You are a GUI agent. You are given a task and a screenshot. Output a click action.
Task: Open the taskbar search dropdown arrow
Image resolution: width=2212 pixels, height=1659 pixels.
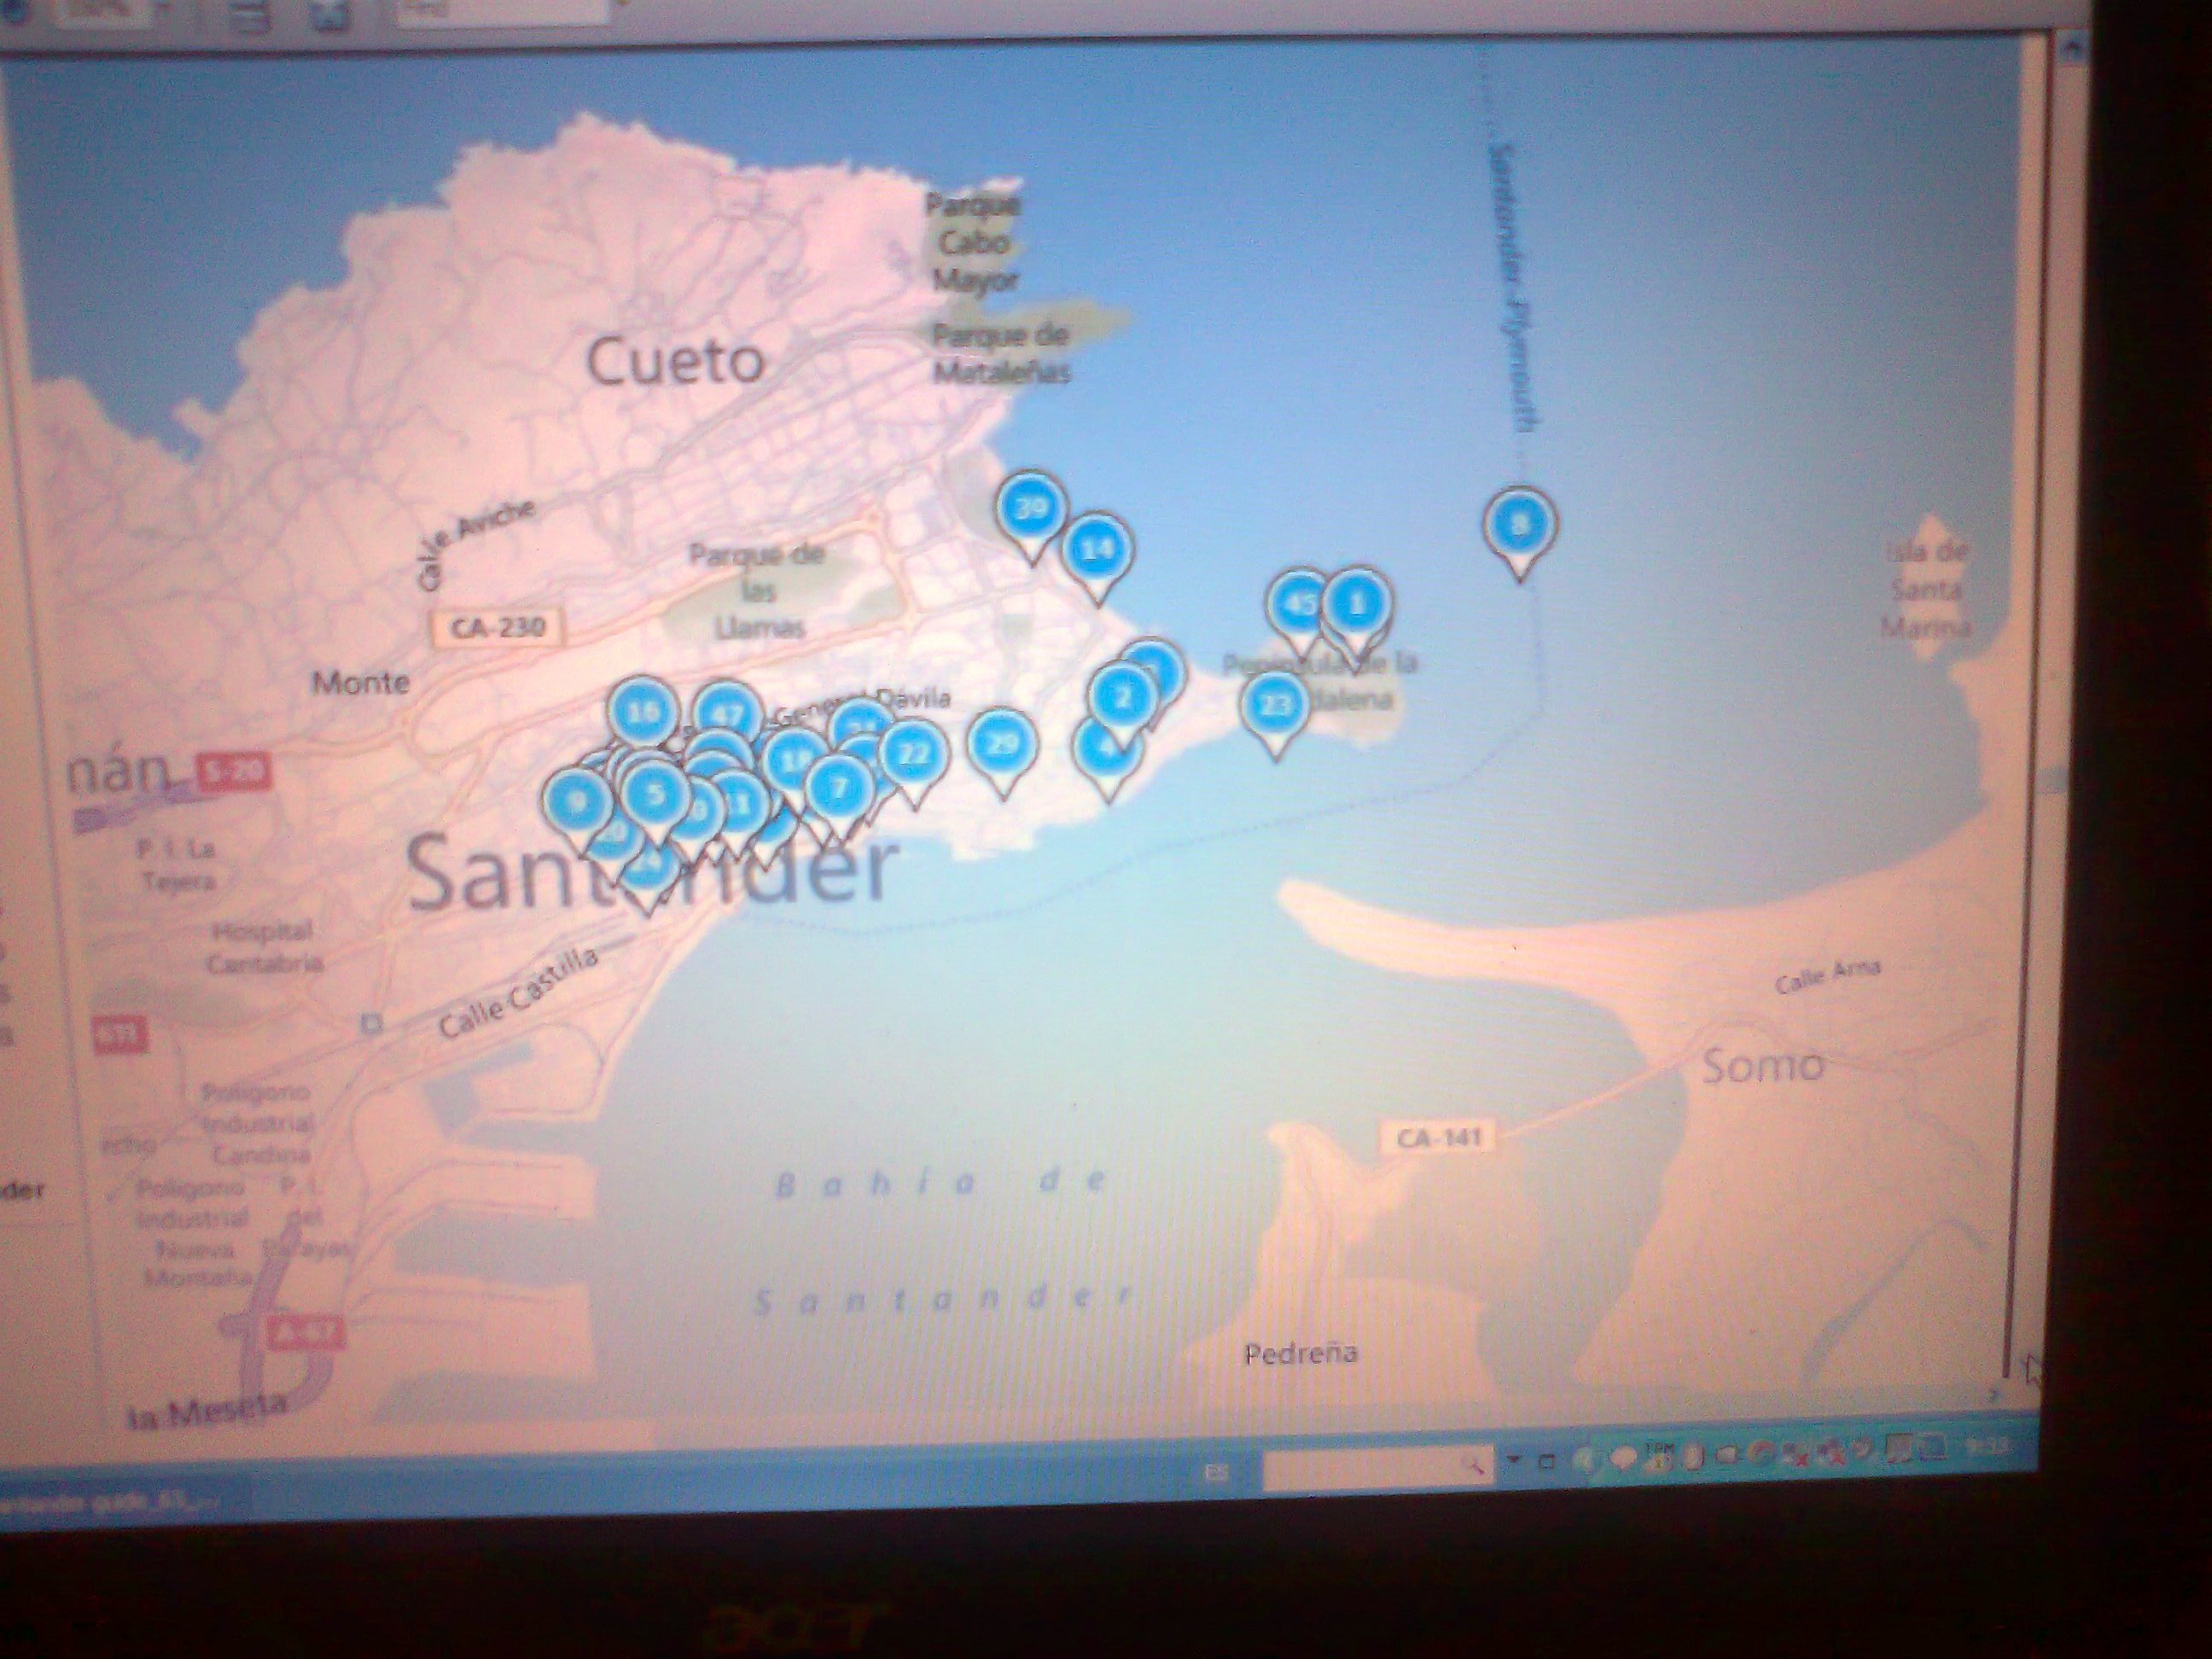(x=1512, y=1461)
